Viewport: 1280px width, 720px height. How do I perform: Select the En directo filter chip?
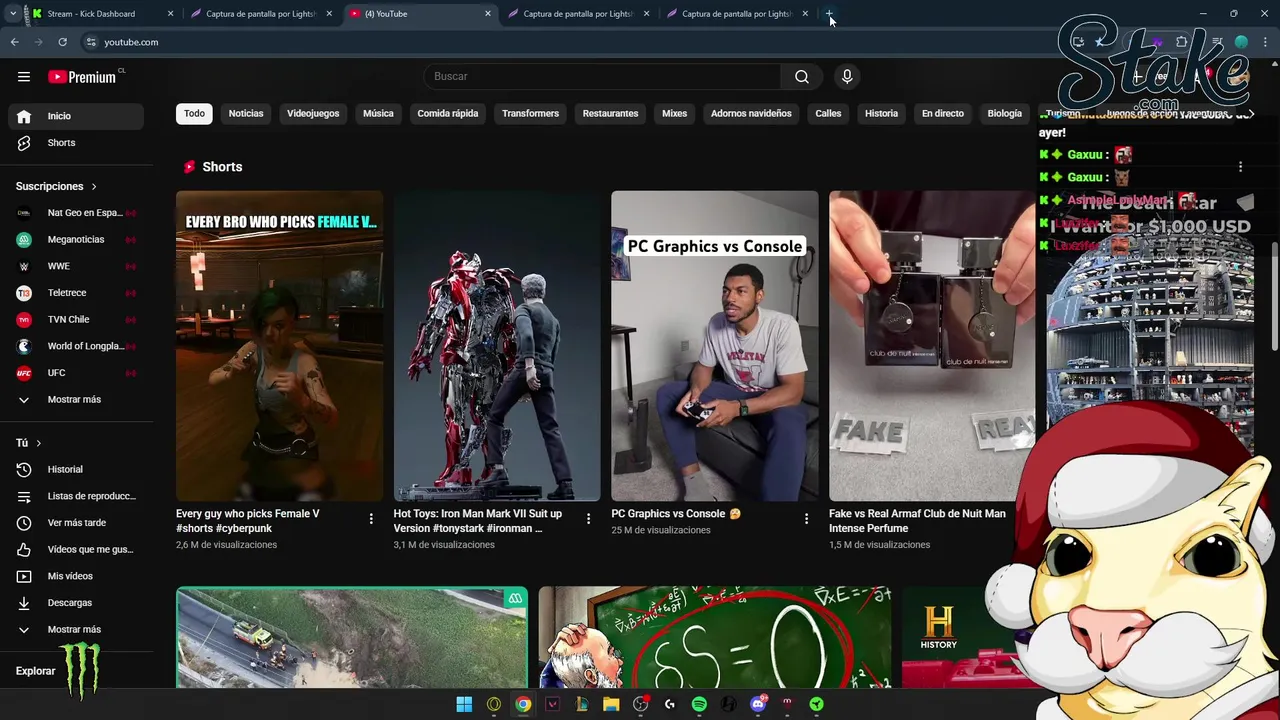click(943, 113)
